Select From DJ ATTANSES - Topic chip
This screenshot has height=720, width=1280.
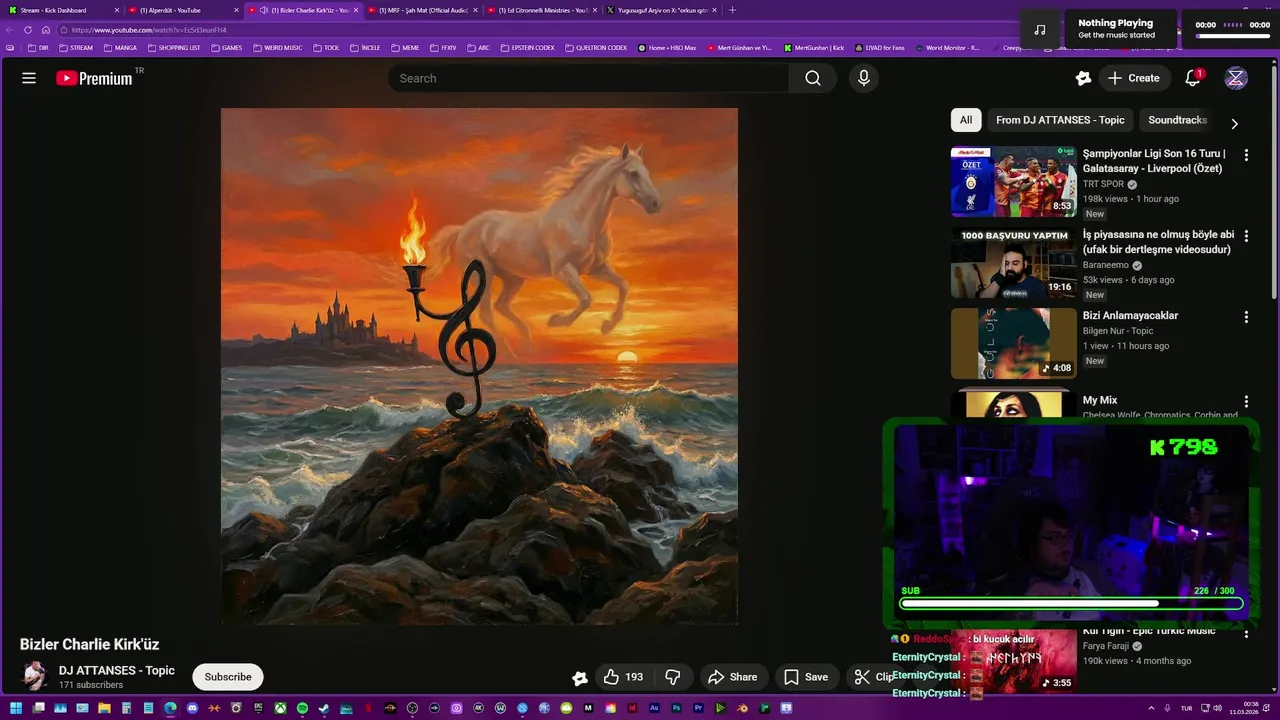click(1060, 120)
